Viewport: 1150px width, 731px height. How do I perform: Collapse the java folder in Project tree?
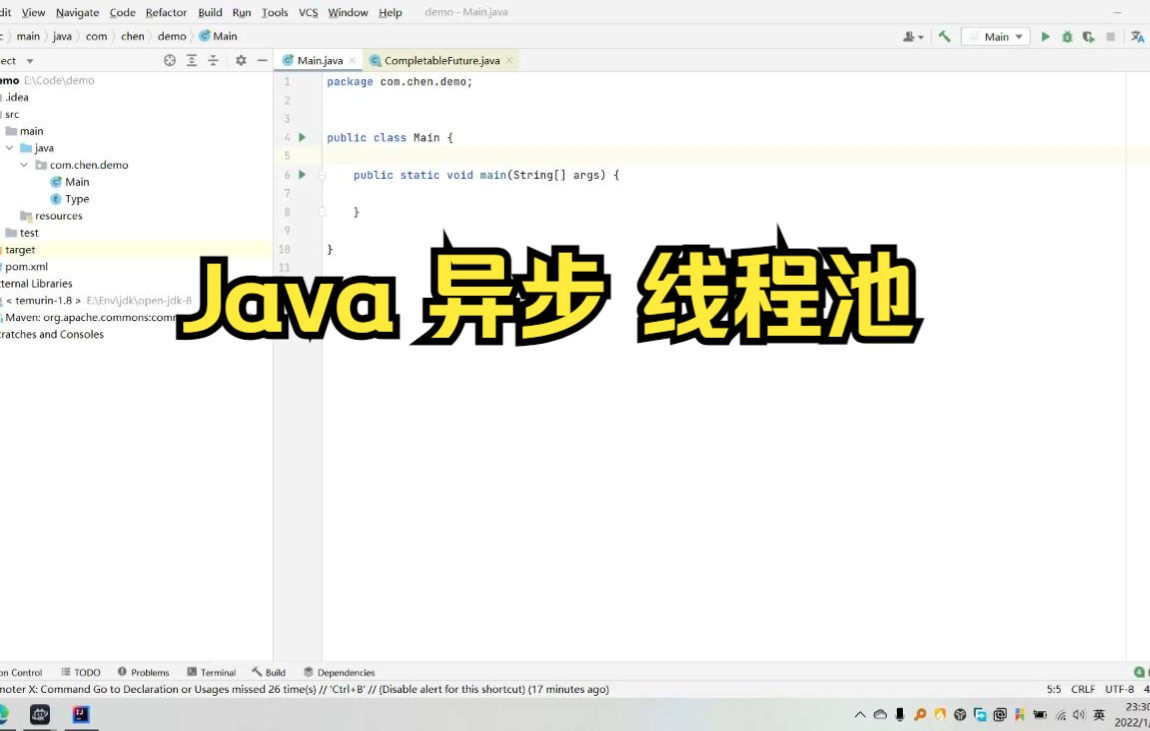coord(10,147)
